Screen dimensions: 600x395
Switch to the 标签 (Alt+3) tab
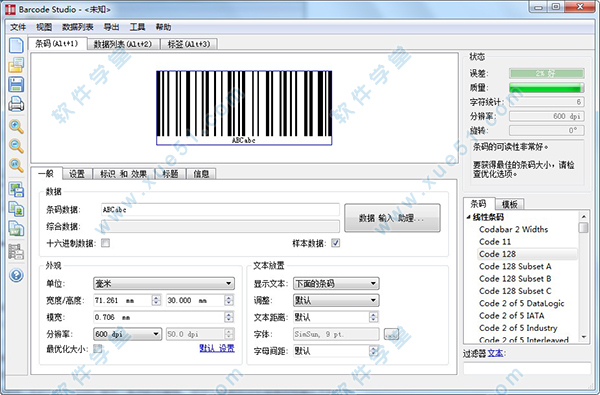[x=189, y=44]
